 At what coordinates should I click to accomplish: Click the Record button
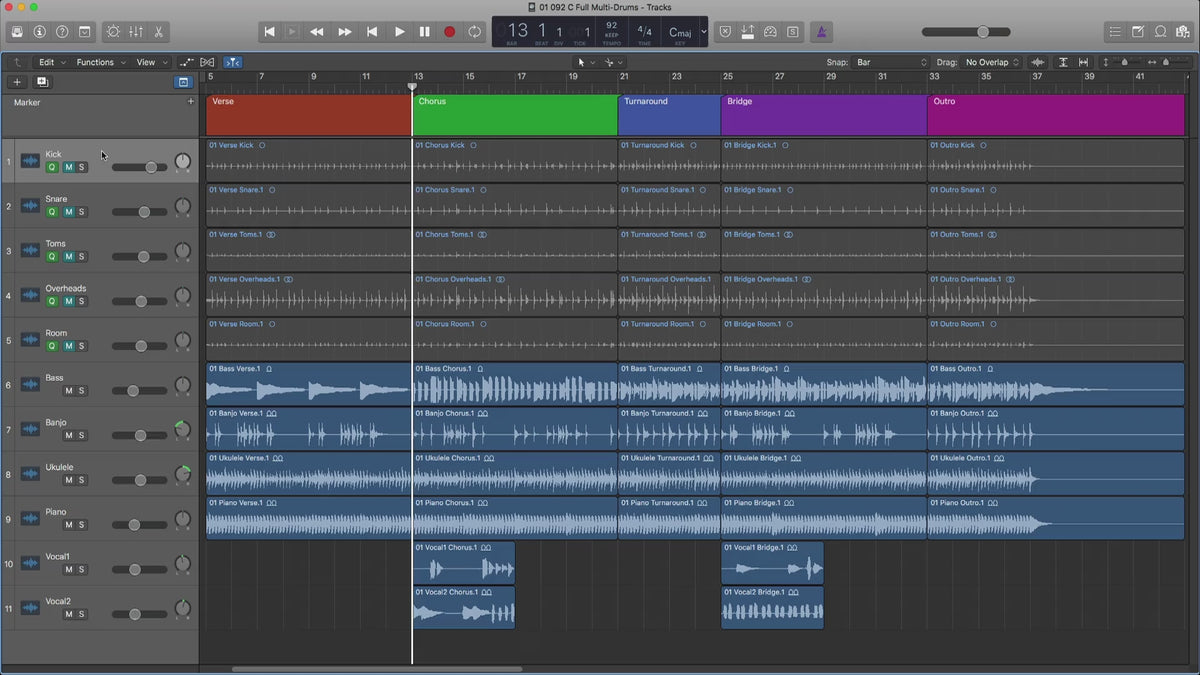(x=449, y=32)
